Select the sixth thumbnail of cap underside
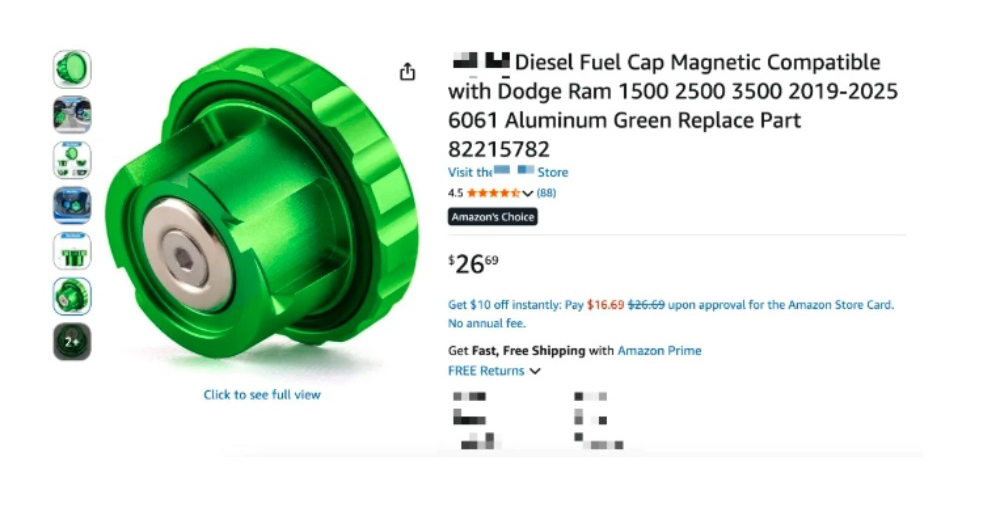The height and width of the screenshot is (524, 1000). [72, 296]
